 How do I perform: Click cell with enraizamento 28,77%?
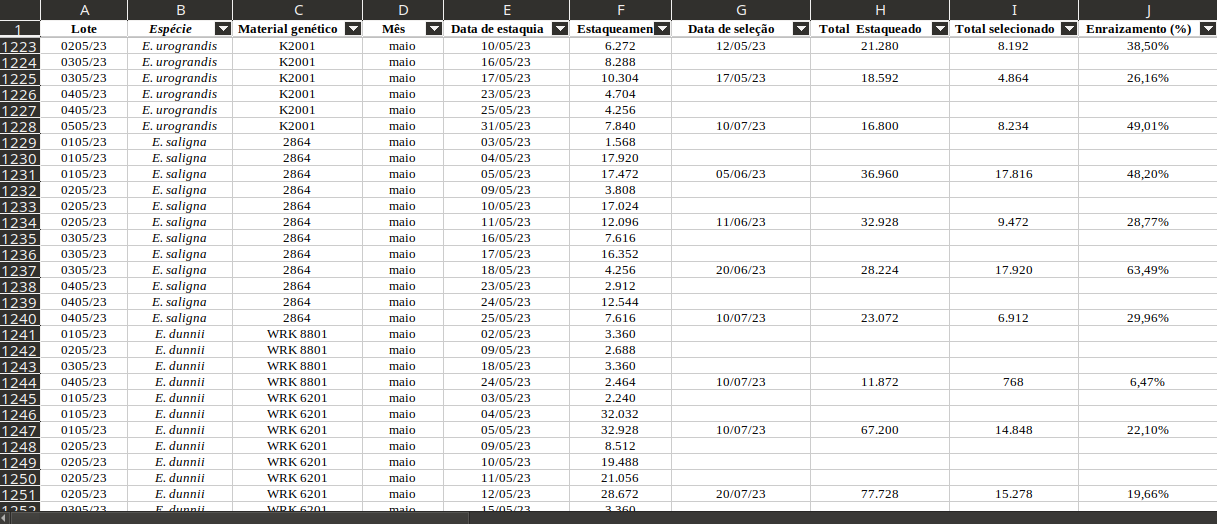pyautogui.click(x=1148, y=222)
